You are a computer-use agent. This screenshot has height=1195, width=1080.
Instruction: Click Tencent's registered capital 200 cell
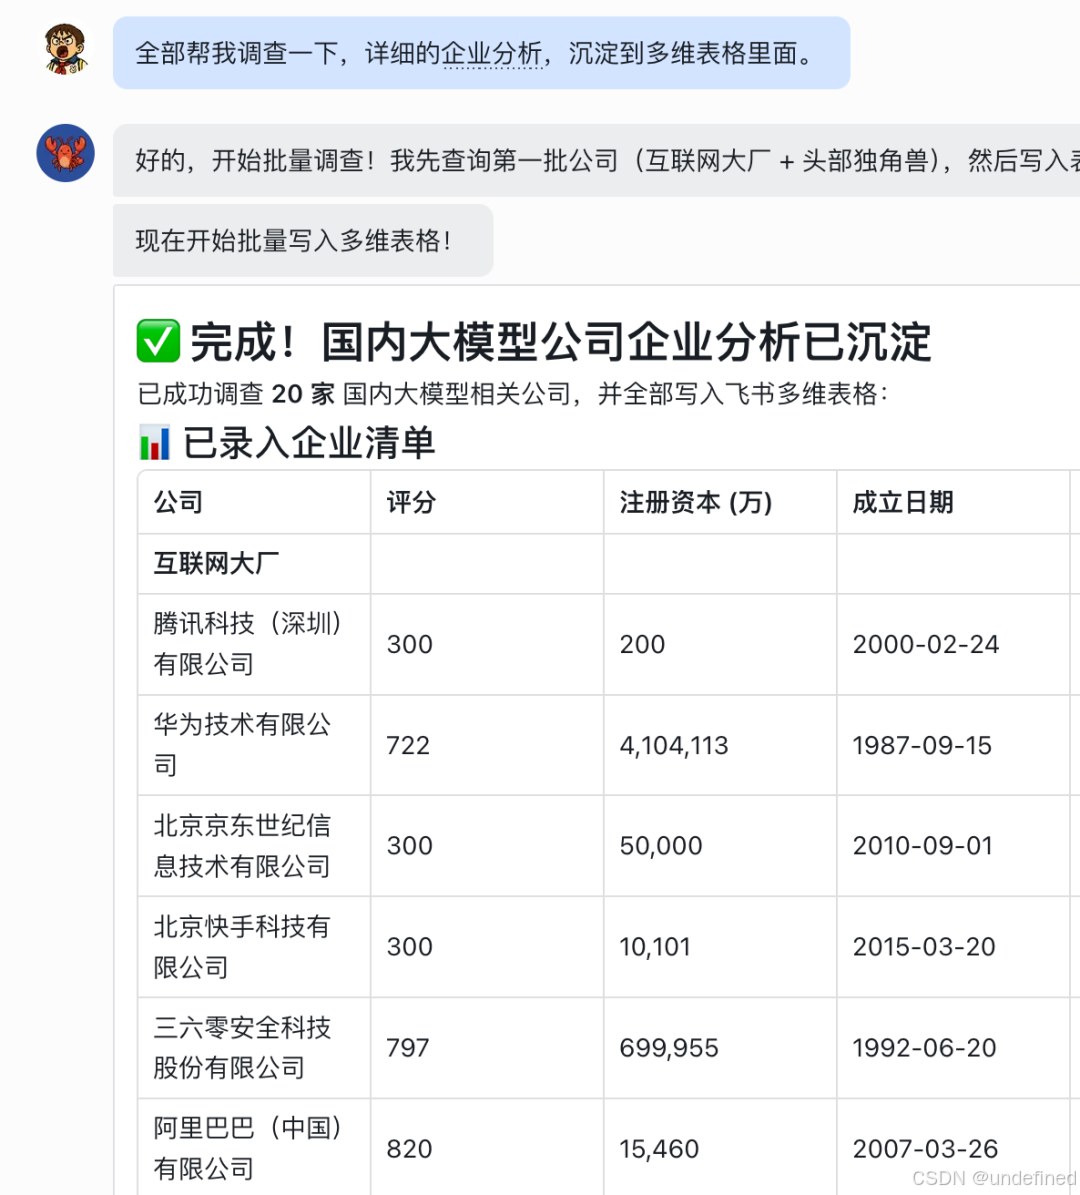tap(720, 644)
